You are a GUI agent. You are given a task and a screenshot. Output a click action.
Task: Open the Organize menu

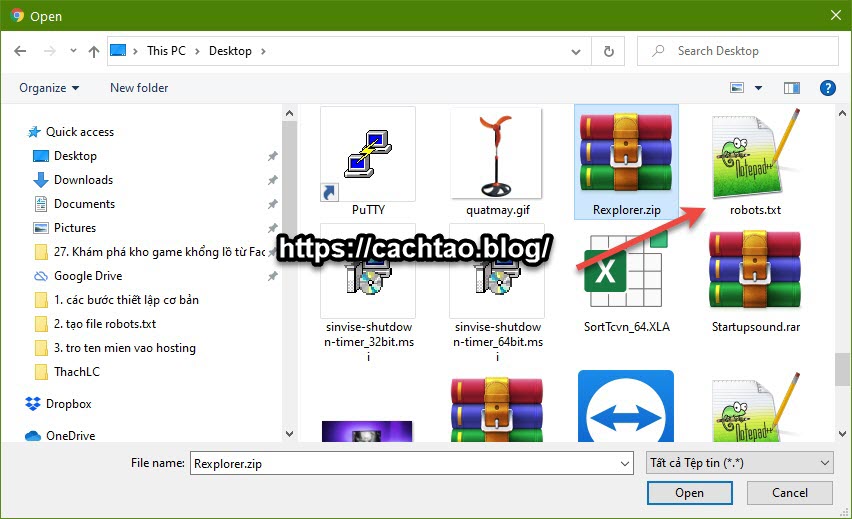[x=49, y=87]
